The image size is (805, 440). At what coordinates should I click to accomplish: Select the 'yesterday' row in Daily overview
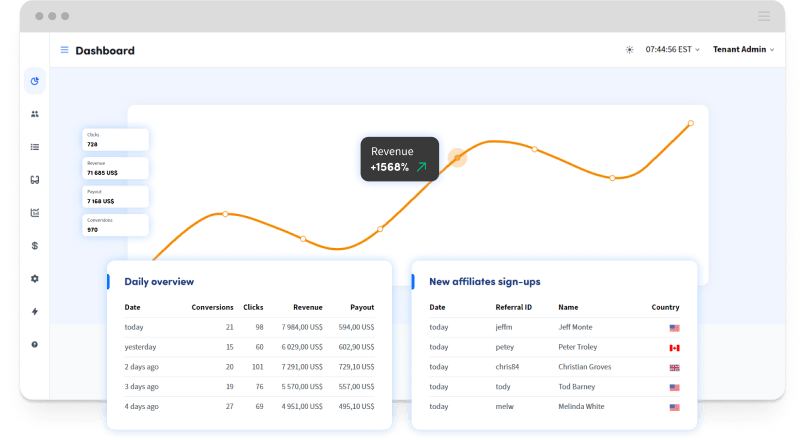pyautogui.click(x=249, y=347)
